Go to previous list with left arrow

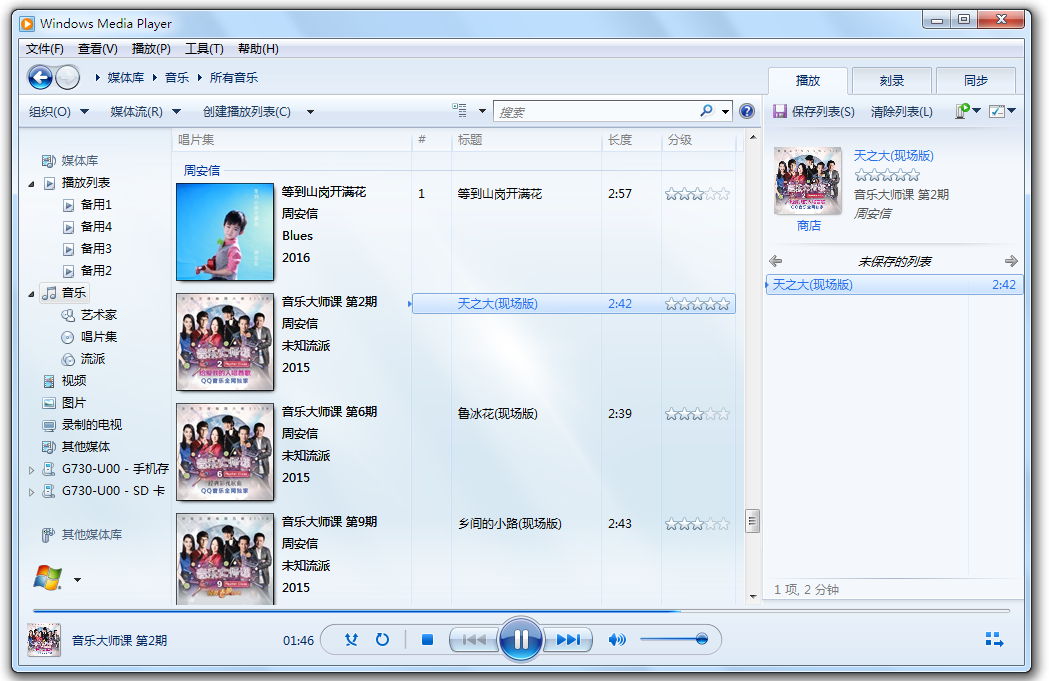tap(776, 261)
